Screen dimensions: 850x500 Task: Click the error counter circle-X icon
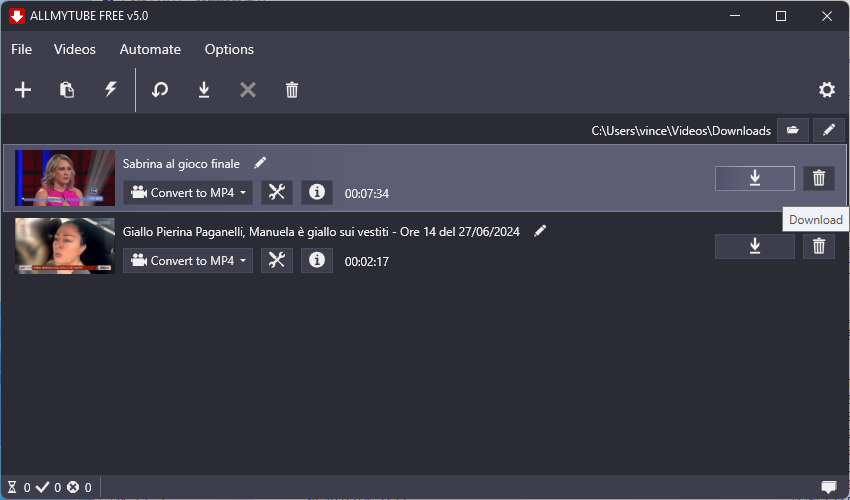click(73, 488)
